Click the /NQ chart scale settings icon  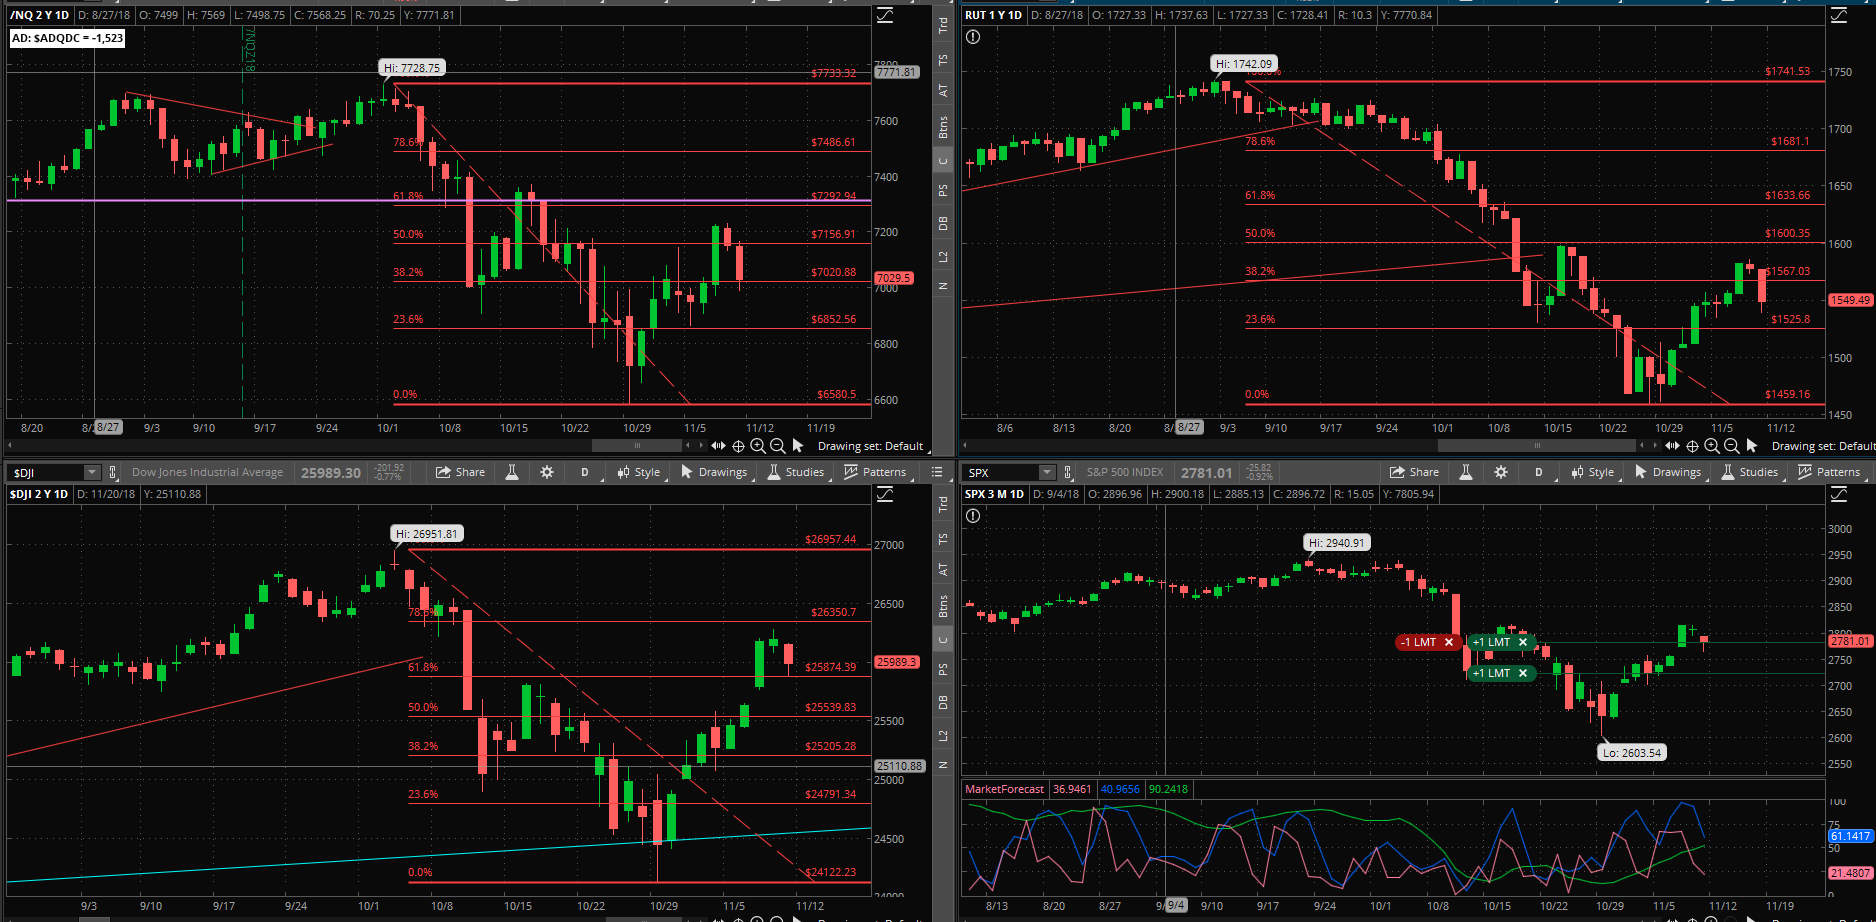(885, 15)
